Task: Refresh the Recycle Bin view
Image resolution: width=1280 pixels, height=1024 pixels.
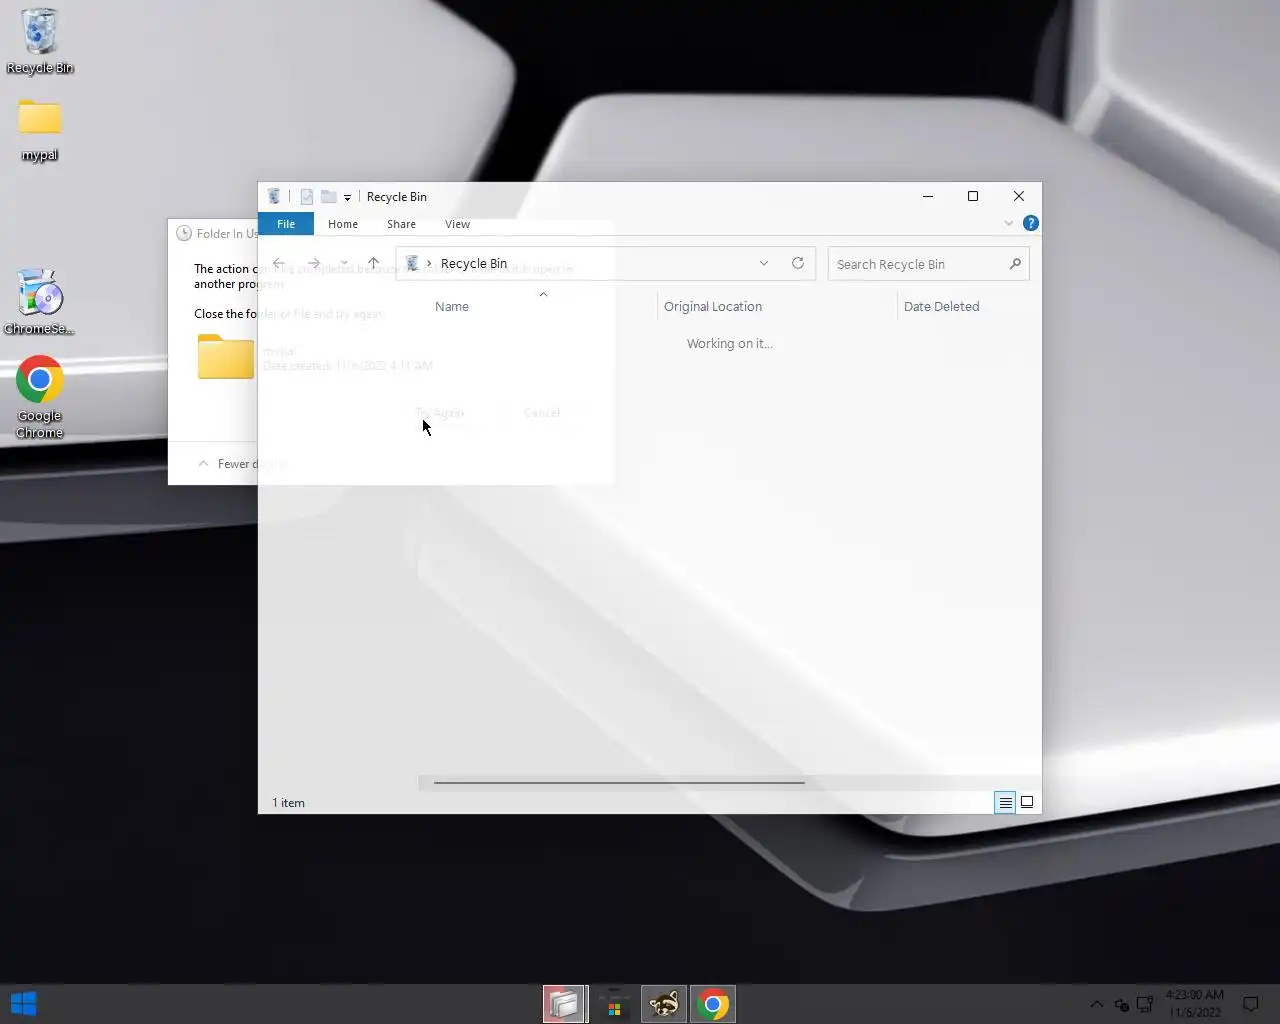Action: (798, 264)
